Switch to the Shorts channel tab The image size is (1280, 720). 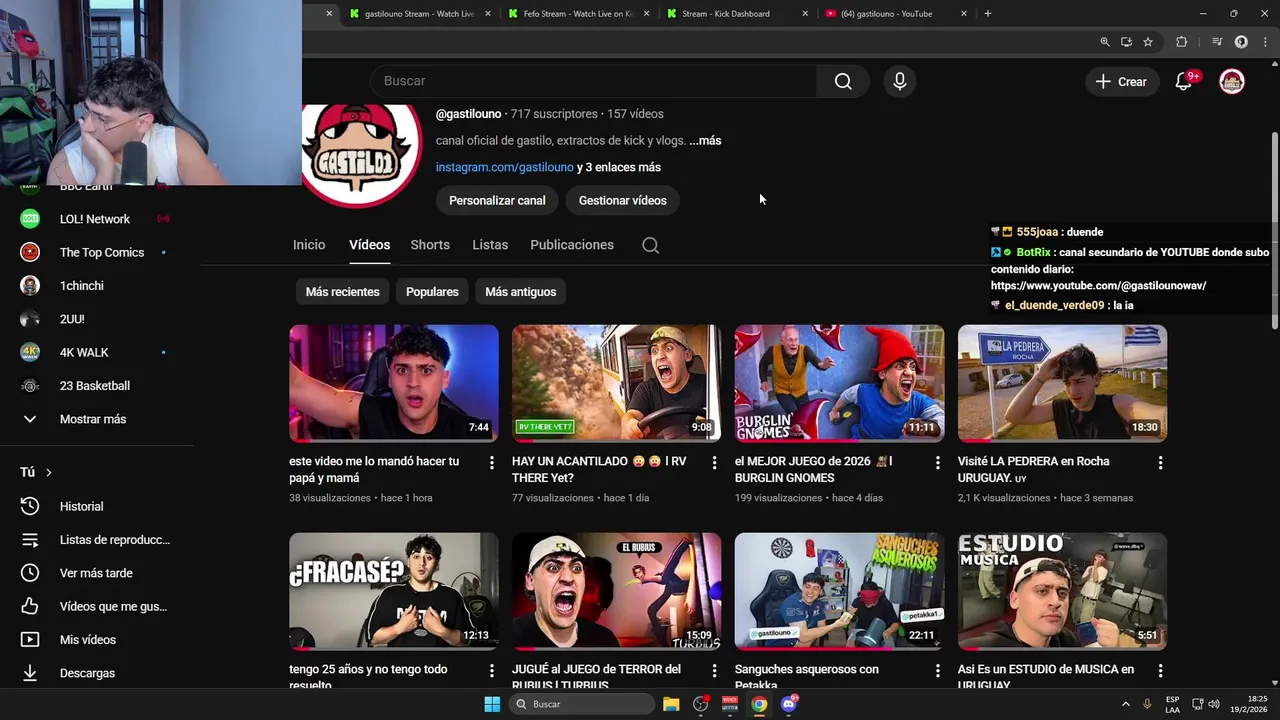coord(430,245)
